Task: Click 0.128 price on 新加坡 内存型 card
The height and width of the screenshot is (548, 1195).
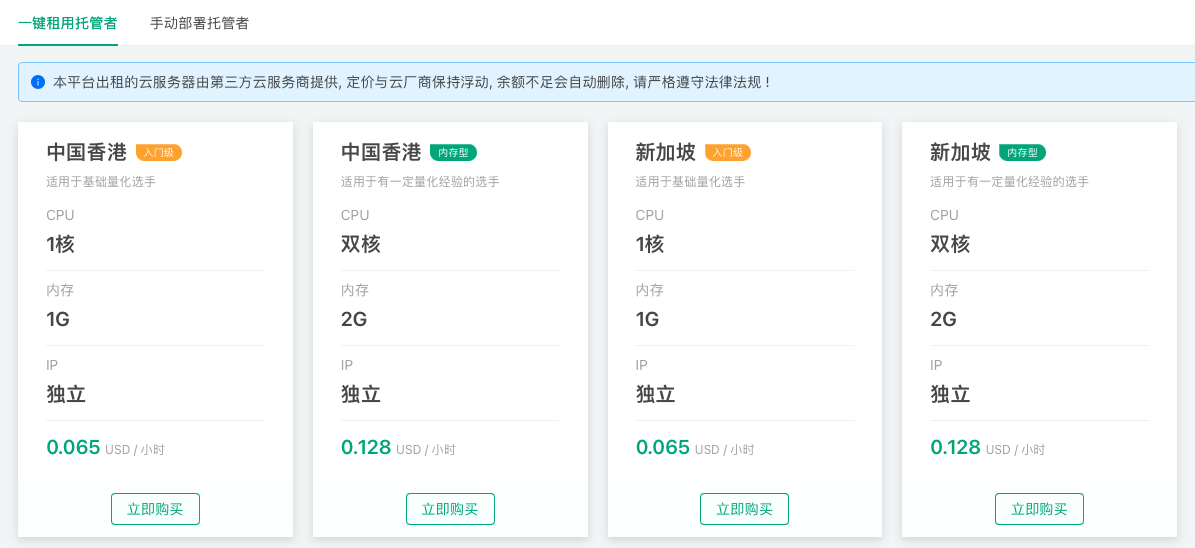Action: (956, 447)
